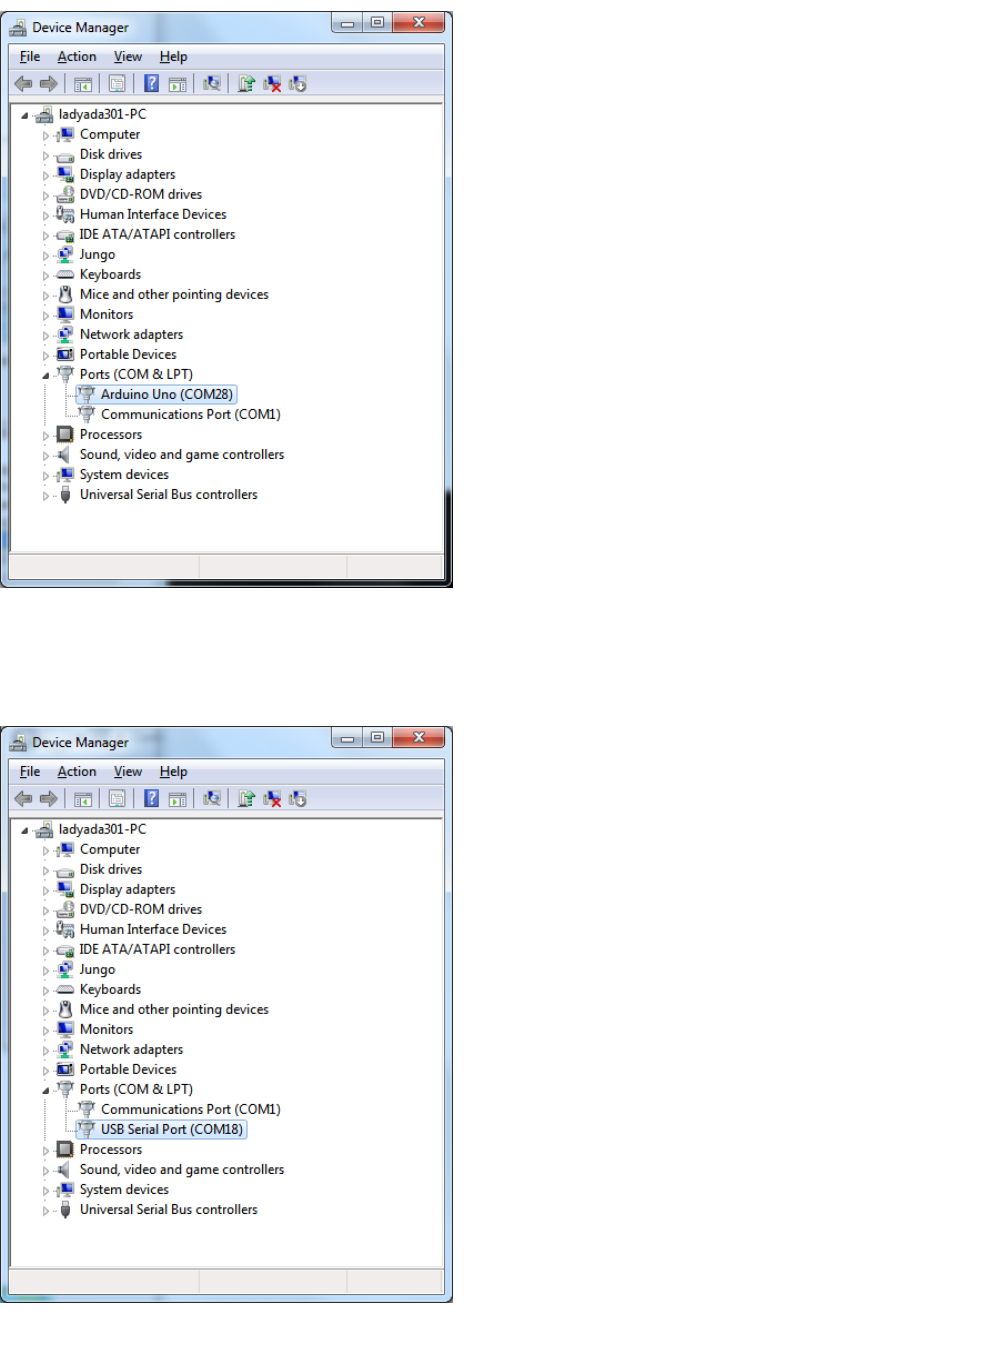Open Action menu in the USB Serial Port window
This screenshot has width=996, height=1357.
[77, 772]
